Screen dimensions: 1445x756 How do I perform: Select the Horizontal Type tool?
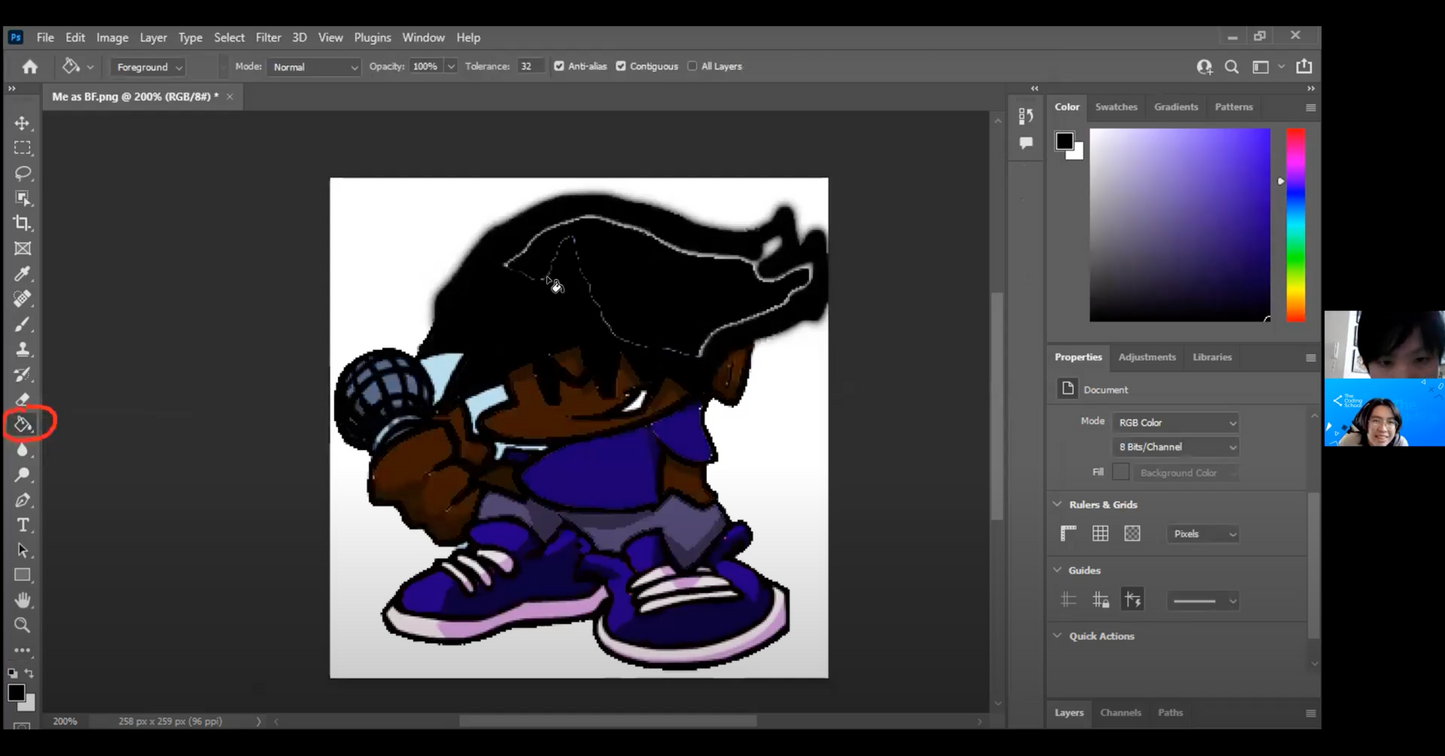pos(22,525)
